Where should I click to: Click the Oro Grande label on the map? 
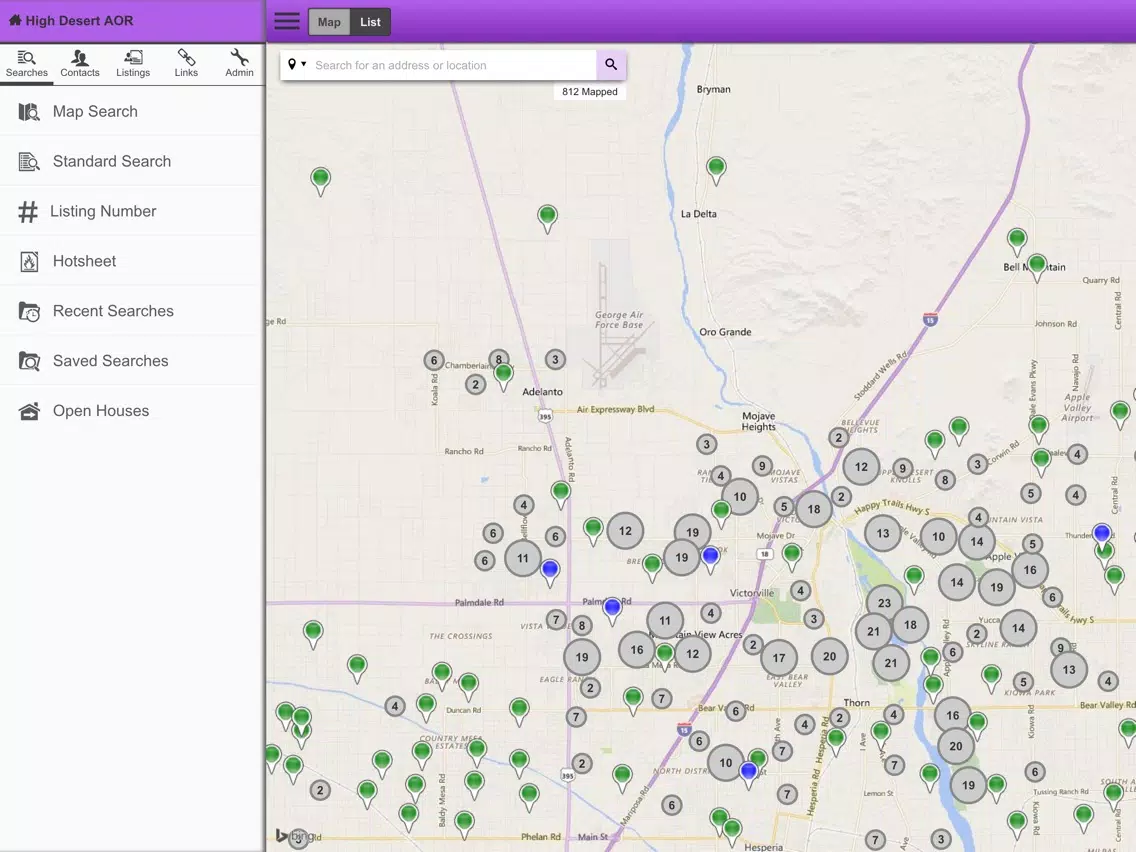[x=725, y=332]
